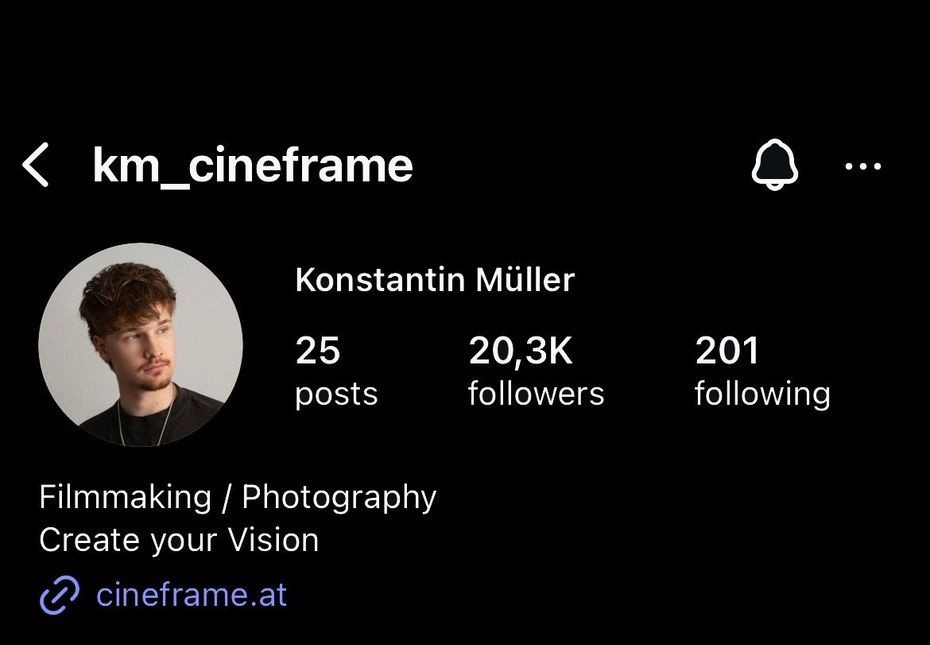Click the 201 following number
This screenshot has height=645, width=930.
coord(727,351)
